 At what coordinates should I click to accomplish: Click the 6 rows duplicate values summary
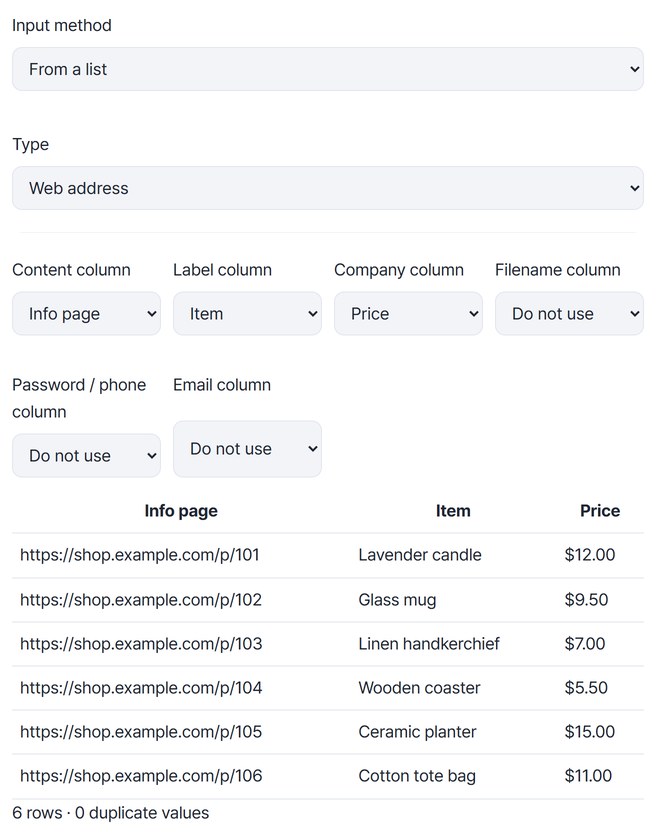click(111, 813)
